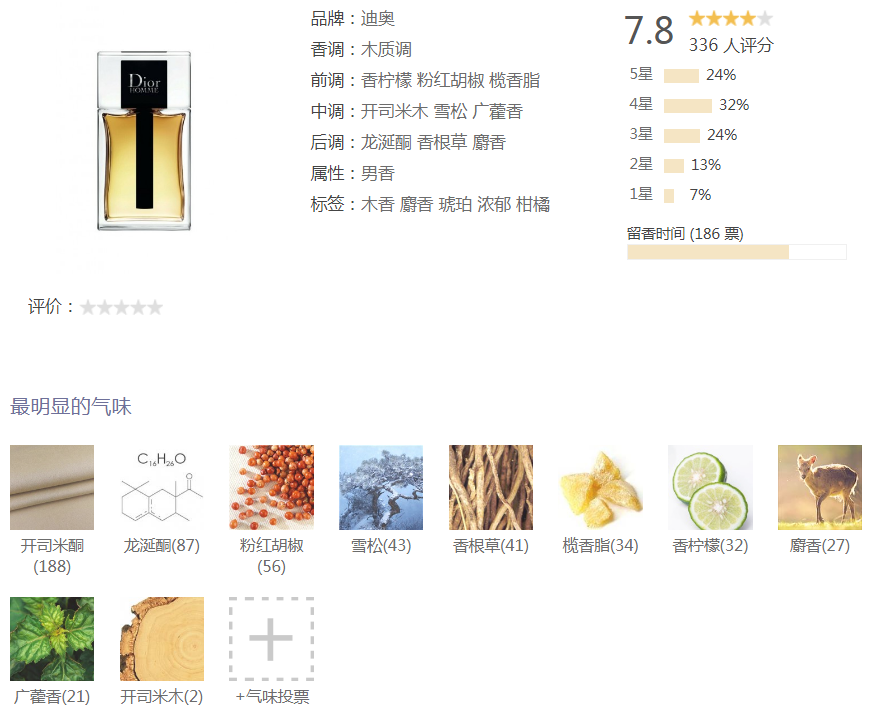Open the 开司米木 wood slice image
Screen dimensions: 876x711
[x=161, y=639]
